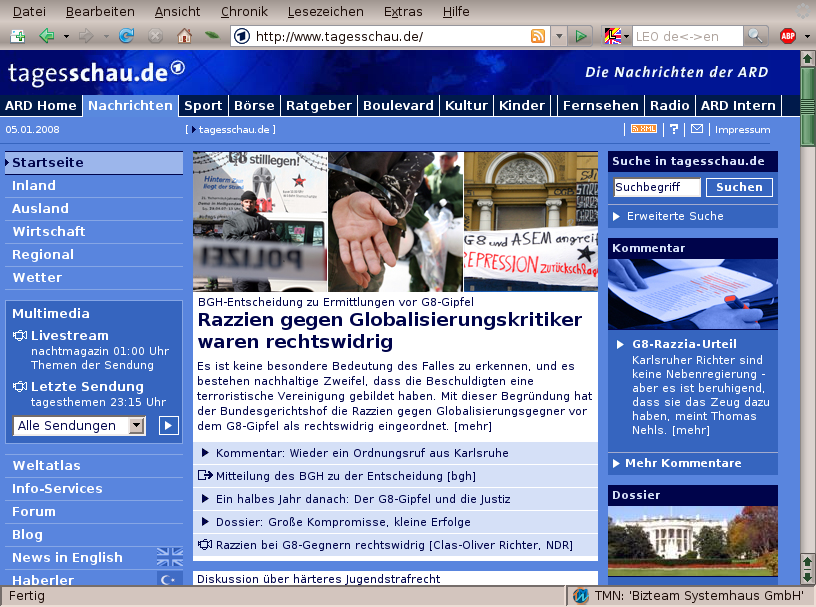816x607 pixels.
Task: Click the stop loading icon
Action: point(155,36)
